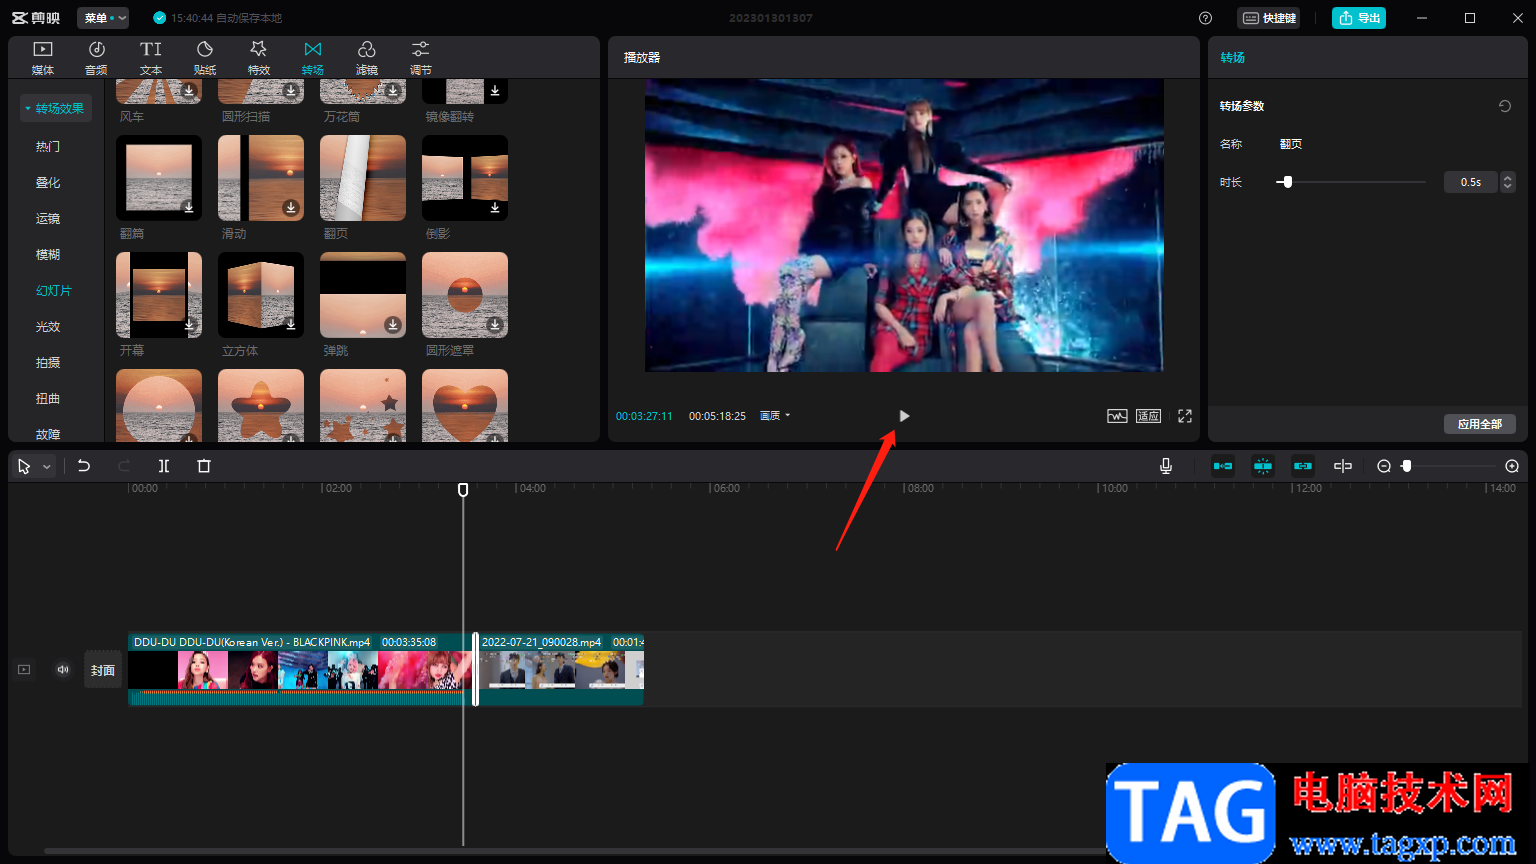Open the 画质 quality dropdown
Viewport: 1536px width, 864px height.
(x=775, y=416)
